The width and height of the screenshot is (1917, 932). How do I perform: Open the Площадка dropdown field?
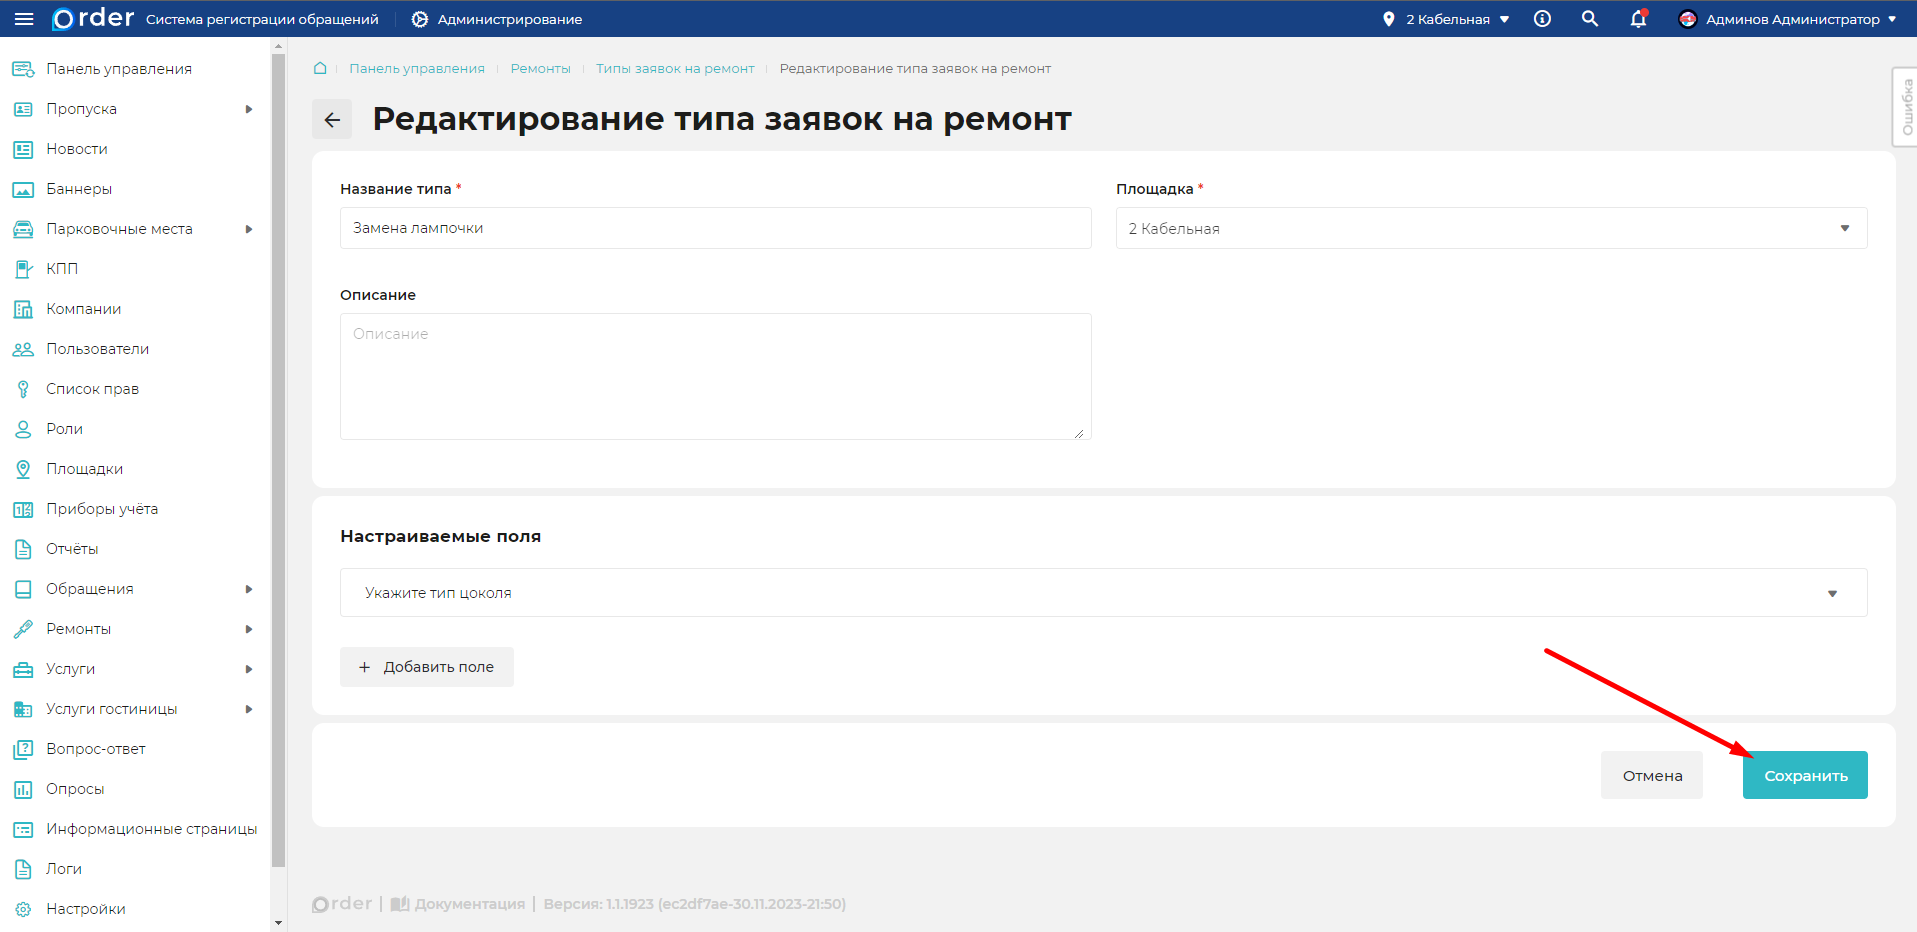click(1490, 229)
